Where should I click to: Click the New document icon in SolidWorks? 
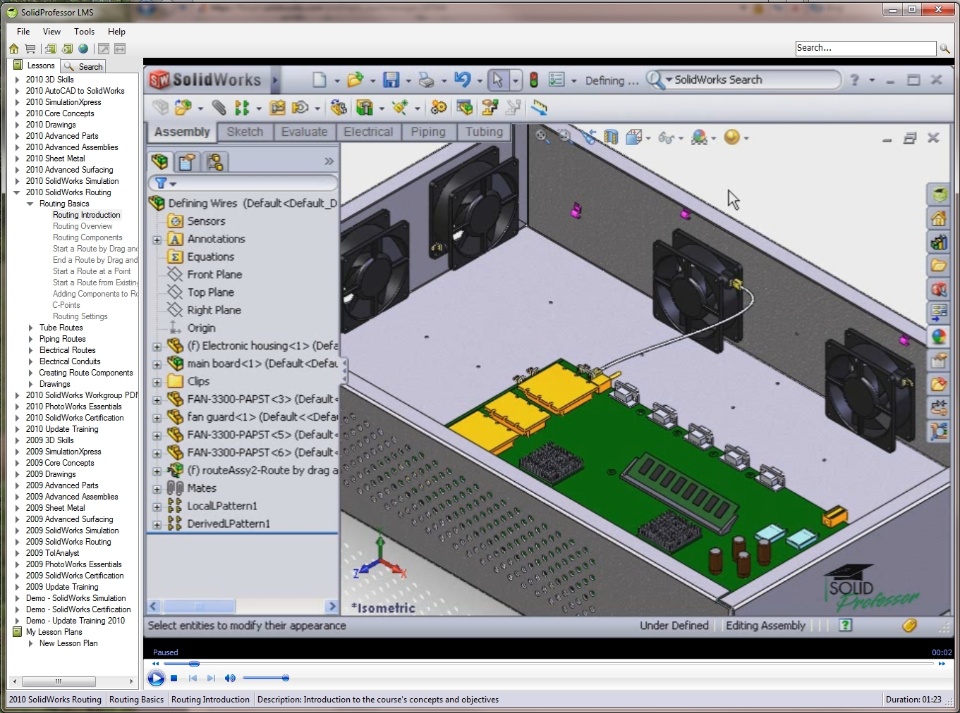(320, 80)
